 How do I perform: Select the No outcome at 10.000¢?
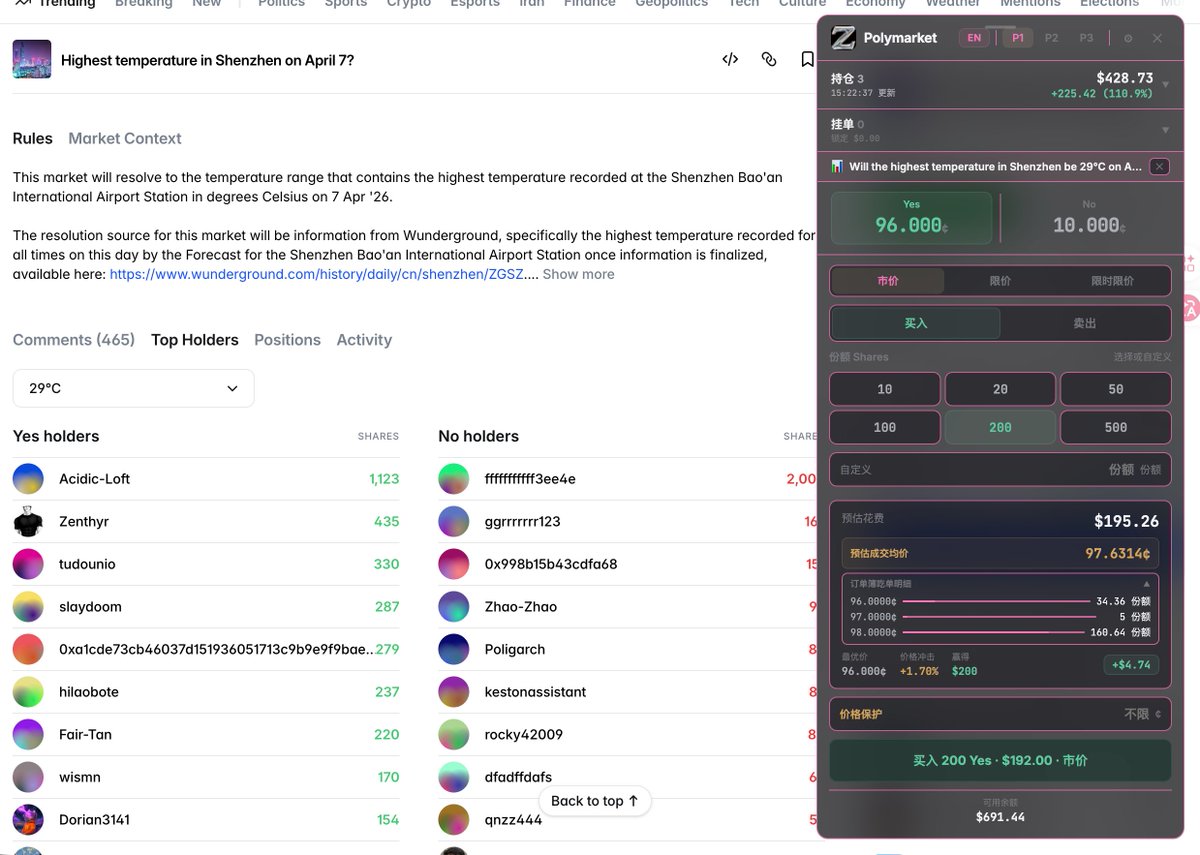pos(1089,218)
